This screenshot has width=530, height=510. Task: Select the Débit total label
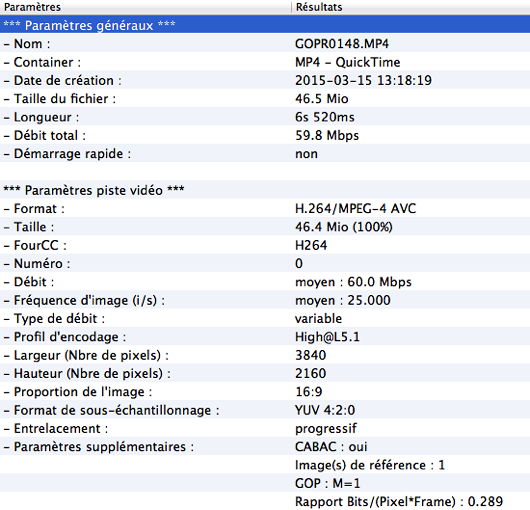45,136
